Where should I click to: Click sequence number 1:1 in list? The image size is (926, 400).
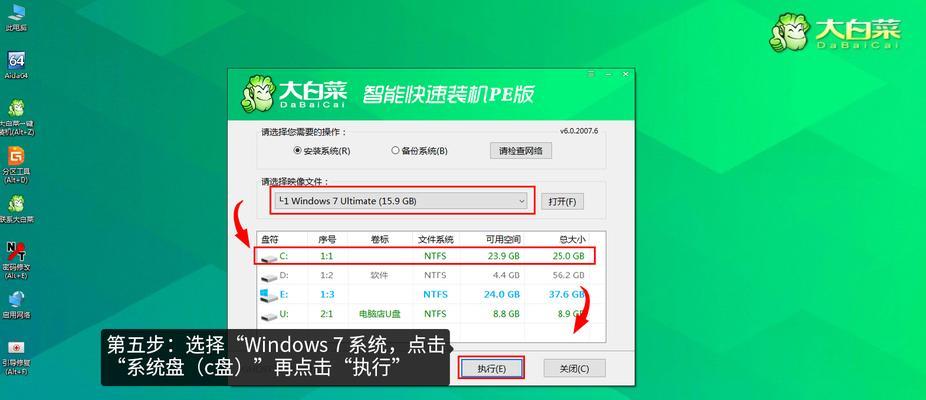(x=326, y=256)
